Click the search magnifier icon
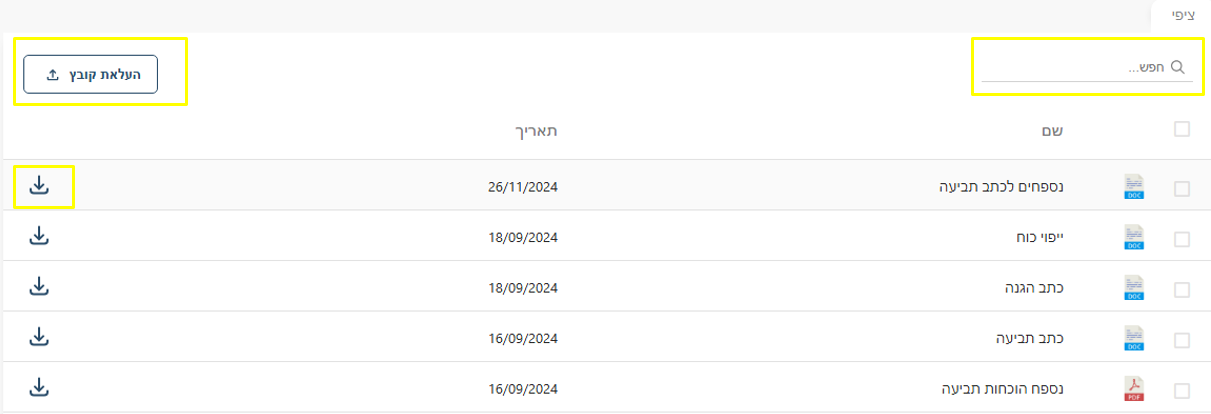Screen dimensions: 1211x414 pos(1177,67)
